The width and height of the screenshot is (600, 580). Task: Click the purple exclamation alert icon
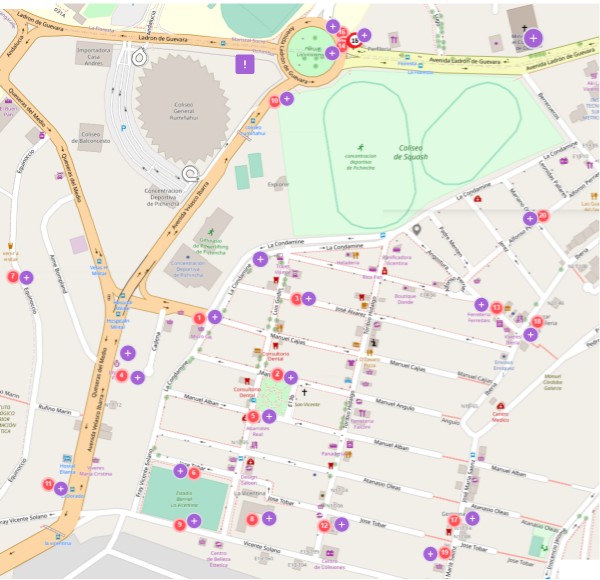click(x=245, y=65)
